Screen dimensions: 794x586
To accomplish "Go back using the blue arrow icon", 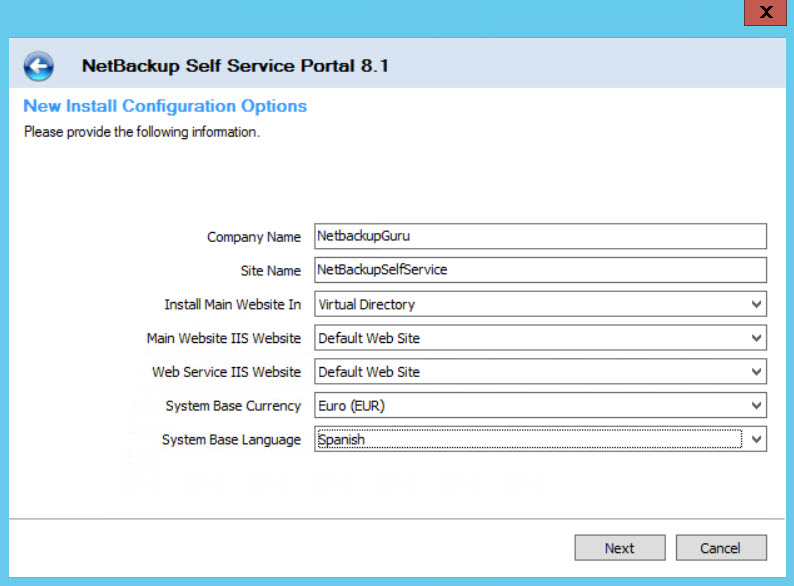I will [38, 66].
